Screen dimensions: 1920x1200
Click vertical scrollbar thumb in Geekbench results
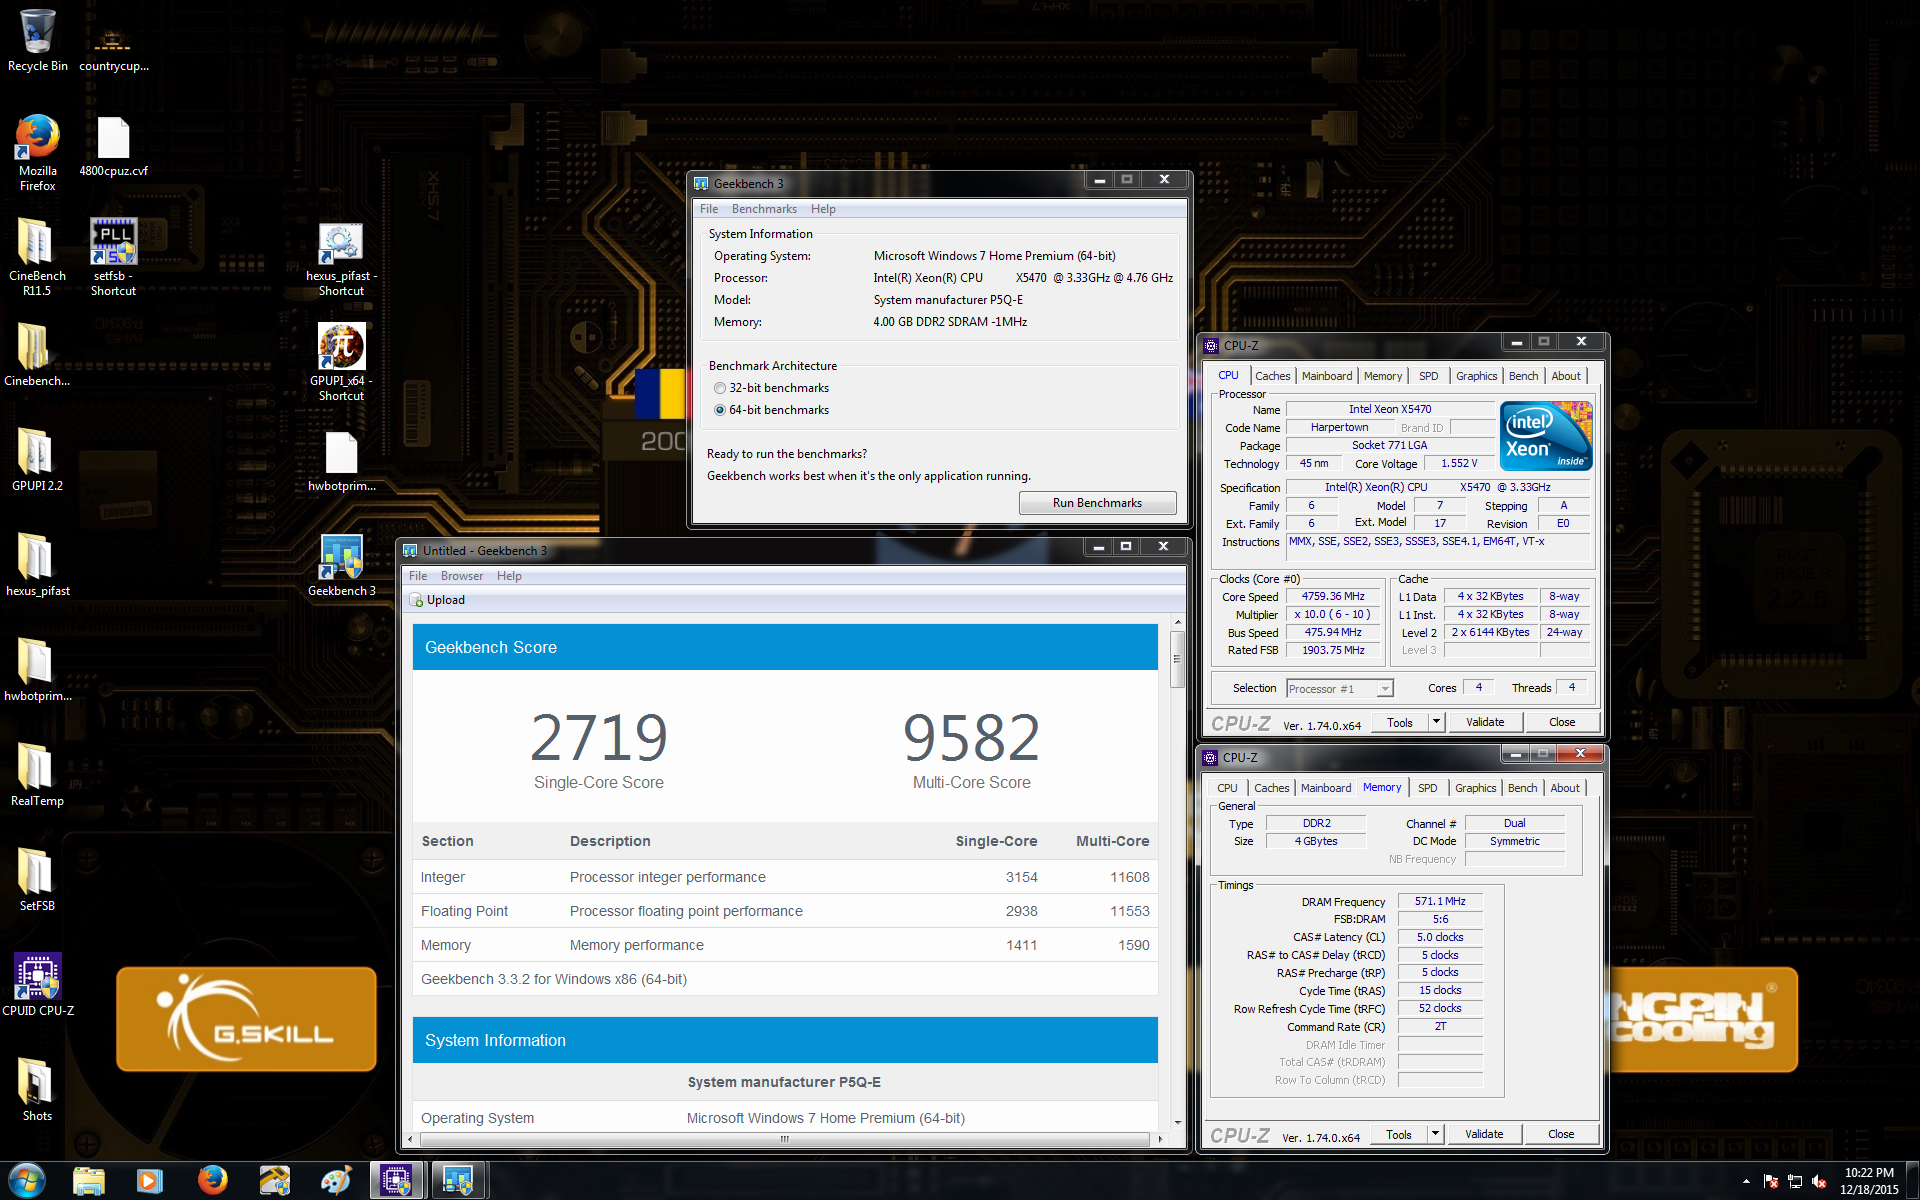pos(1177,659)
